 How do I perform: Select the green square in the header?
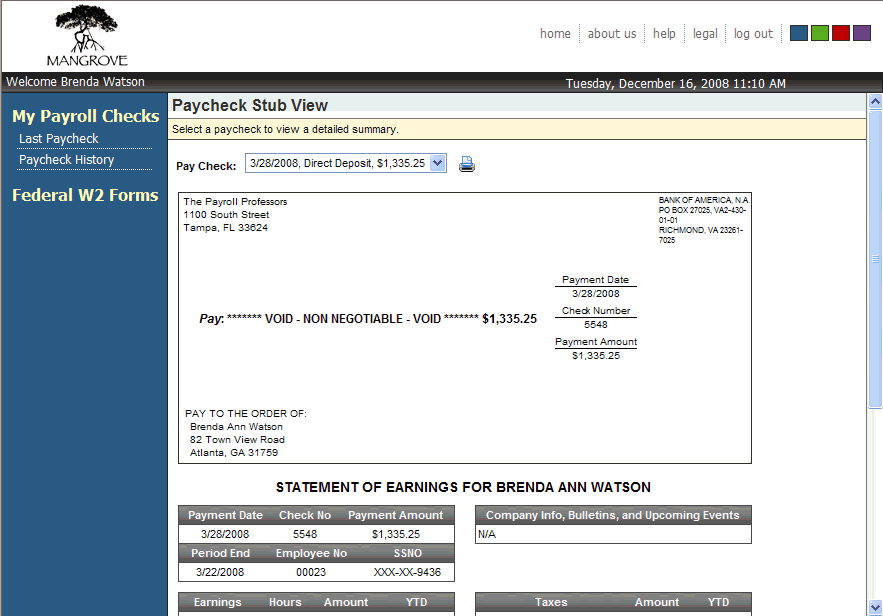(x=819, y=32)
